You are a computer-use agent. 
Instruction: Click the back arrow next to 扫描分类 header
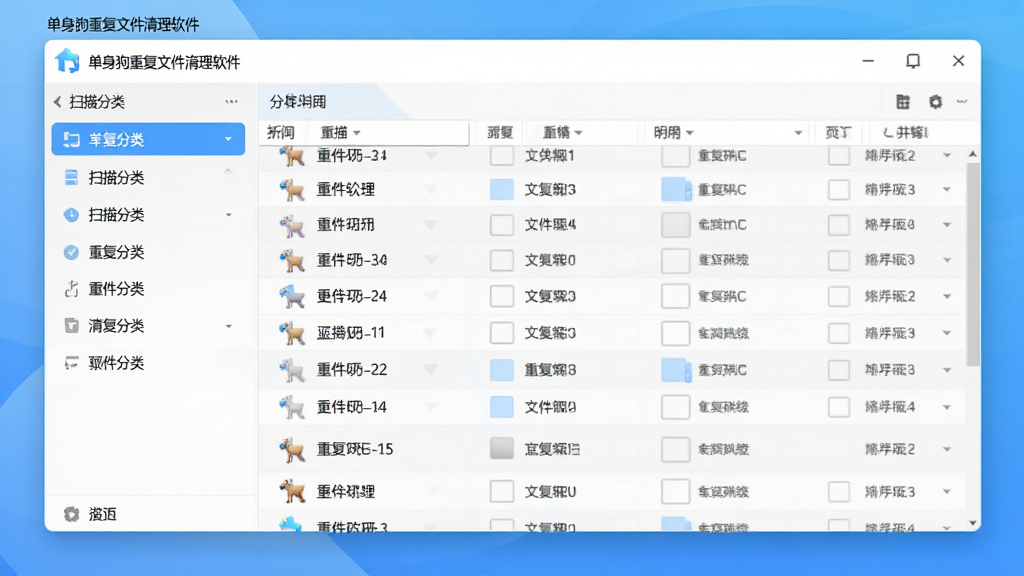point(57,102)
